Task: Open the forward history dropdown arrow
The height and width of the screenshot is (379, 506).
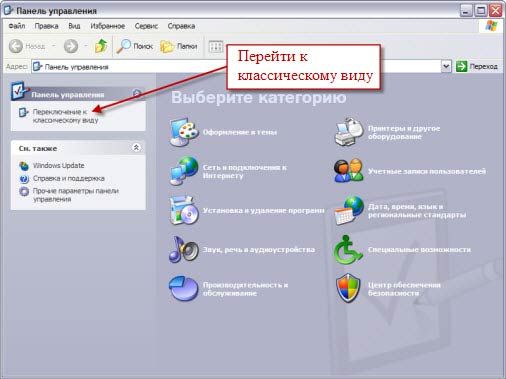Action: [x=86, y=46]
